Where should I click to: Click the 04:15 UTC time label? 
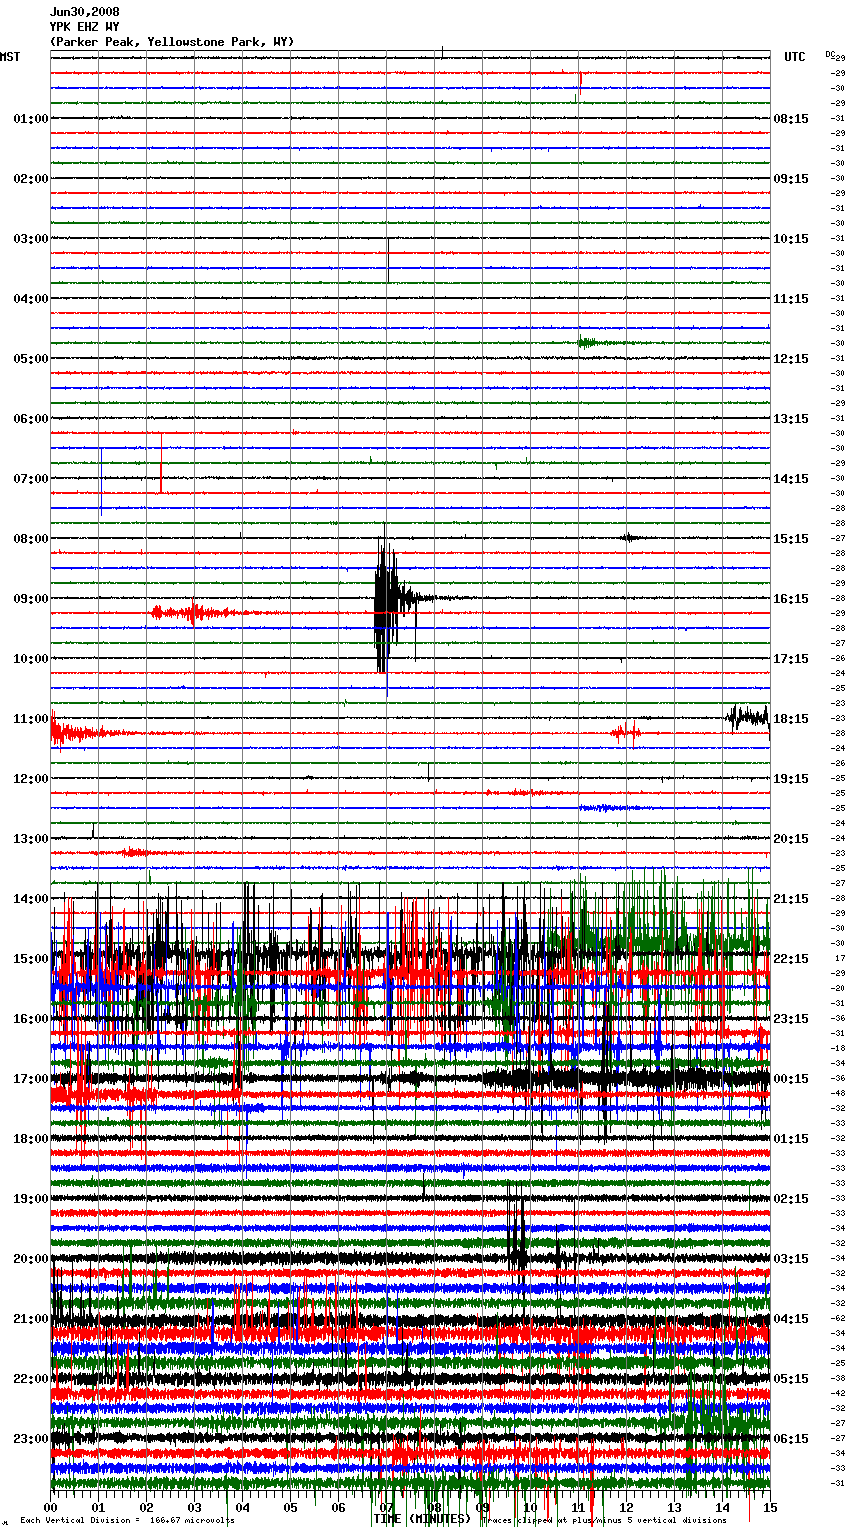[x=791, y=1319]
